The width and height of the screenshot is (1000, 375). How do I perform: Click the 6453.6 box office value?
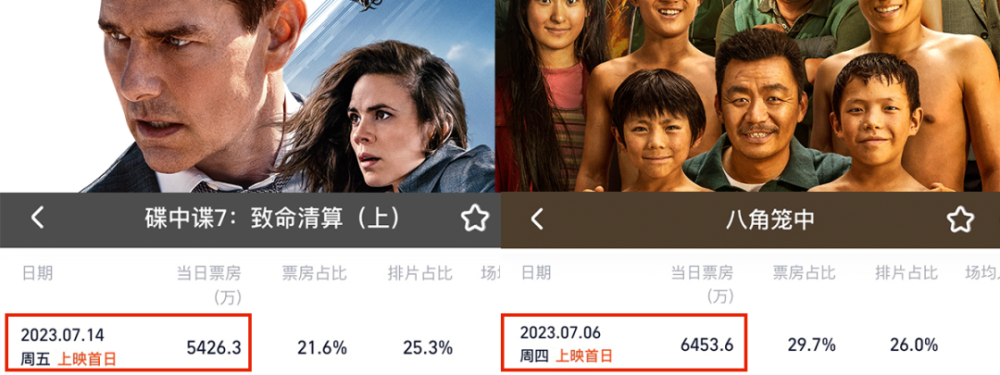point(707,346)
